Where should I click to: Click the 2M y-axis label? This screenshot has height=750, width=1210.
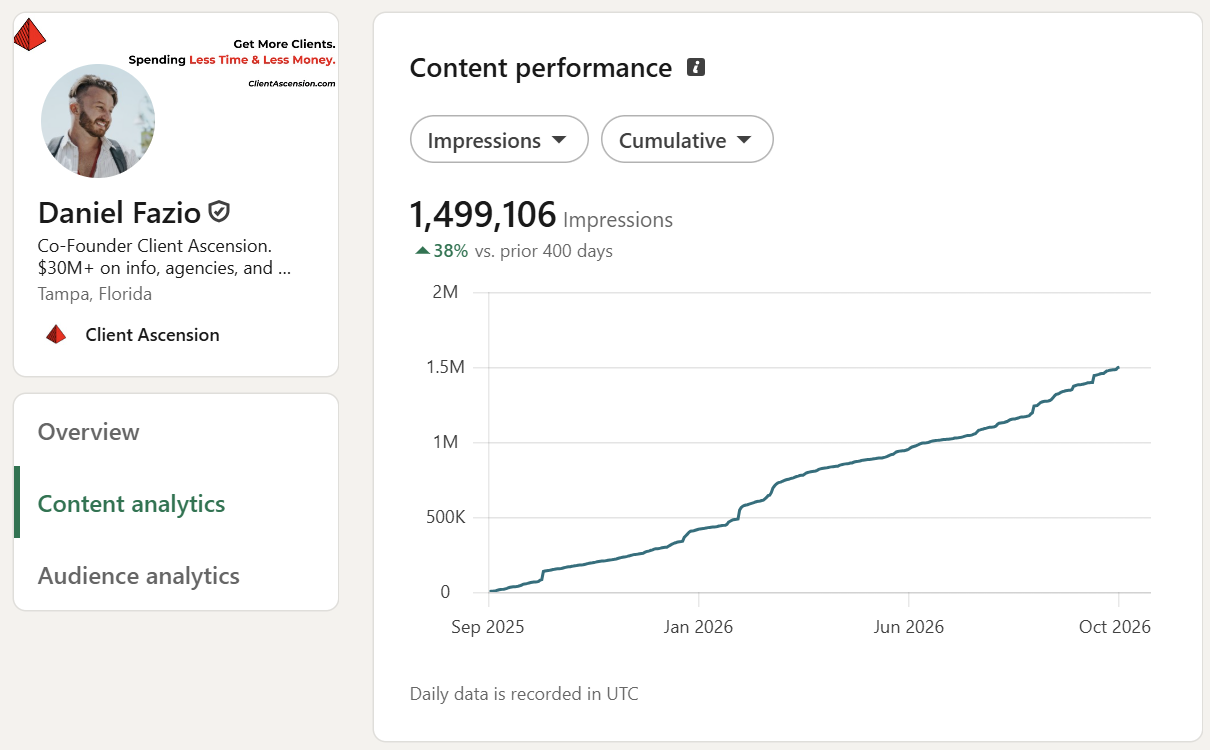coord(447,292)
